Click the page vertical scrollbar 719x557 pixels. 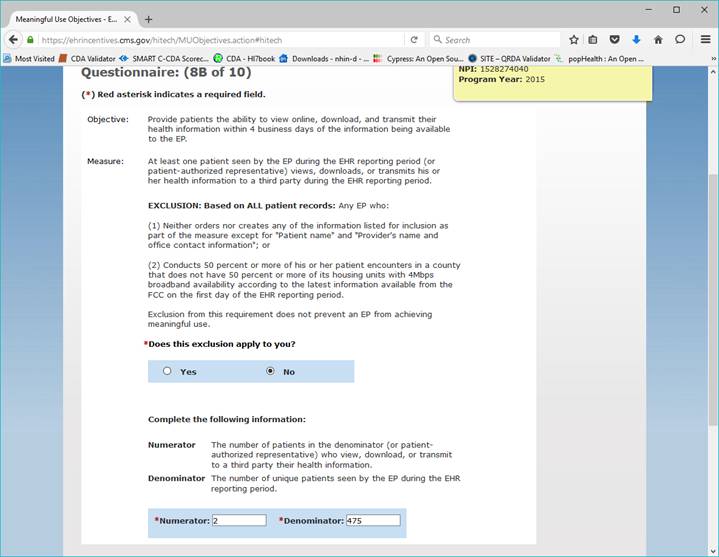point(711,300)
